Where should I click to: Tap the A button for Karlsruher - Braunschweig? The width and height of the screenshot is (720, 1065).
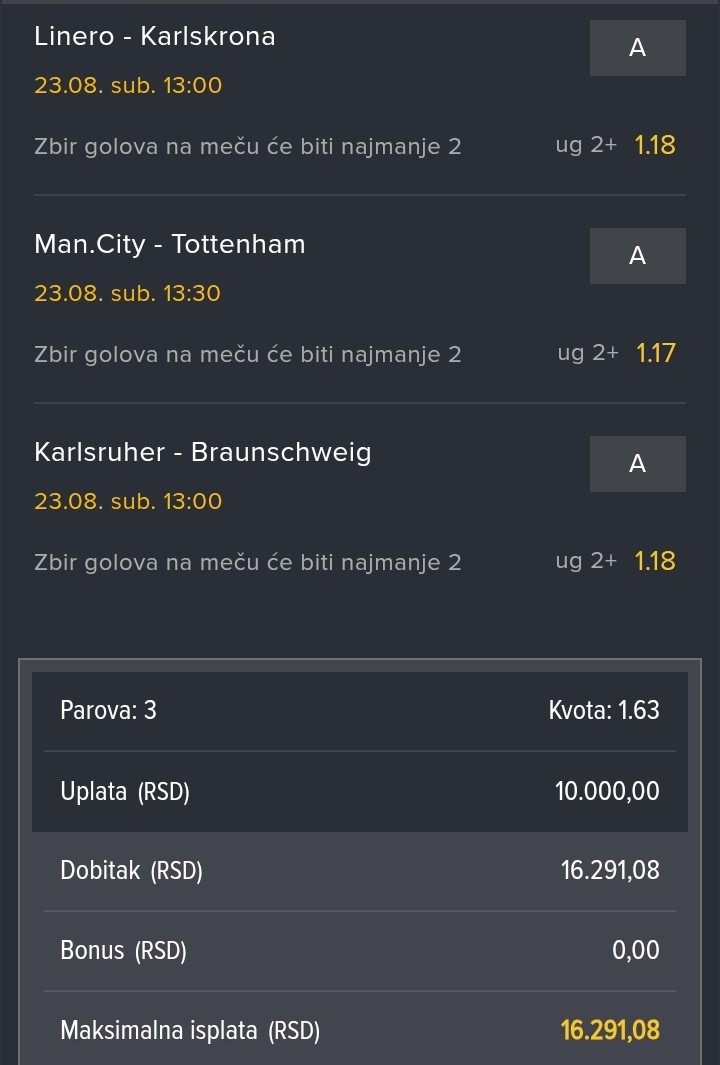tap(637, 463)
